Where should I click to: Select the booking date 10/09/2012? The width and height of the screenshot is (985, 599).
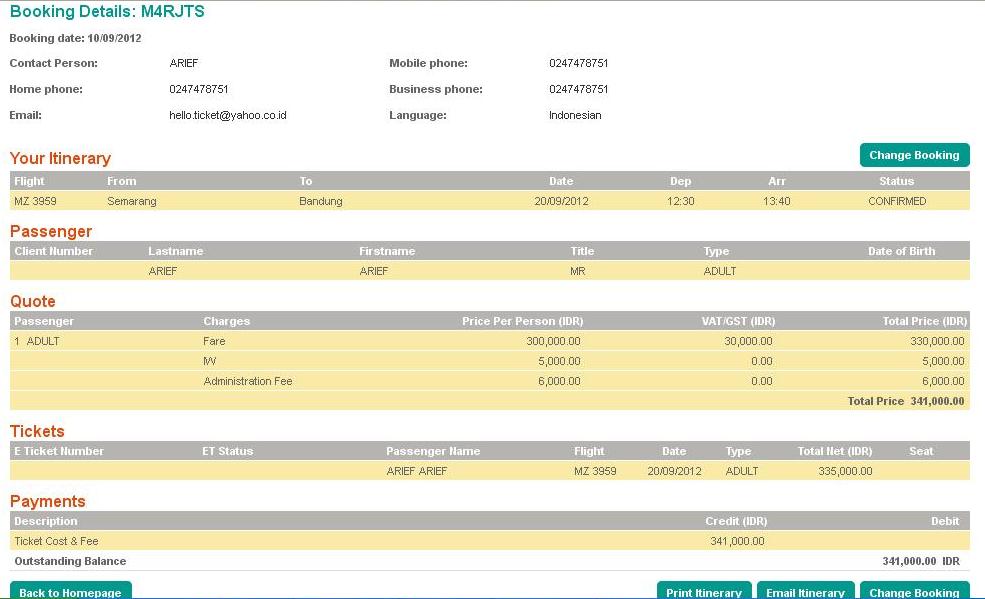tap(114, 38)
